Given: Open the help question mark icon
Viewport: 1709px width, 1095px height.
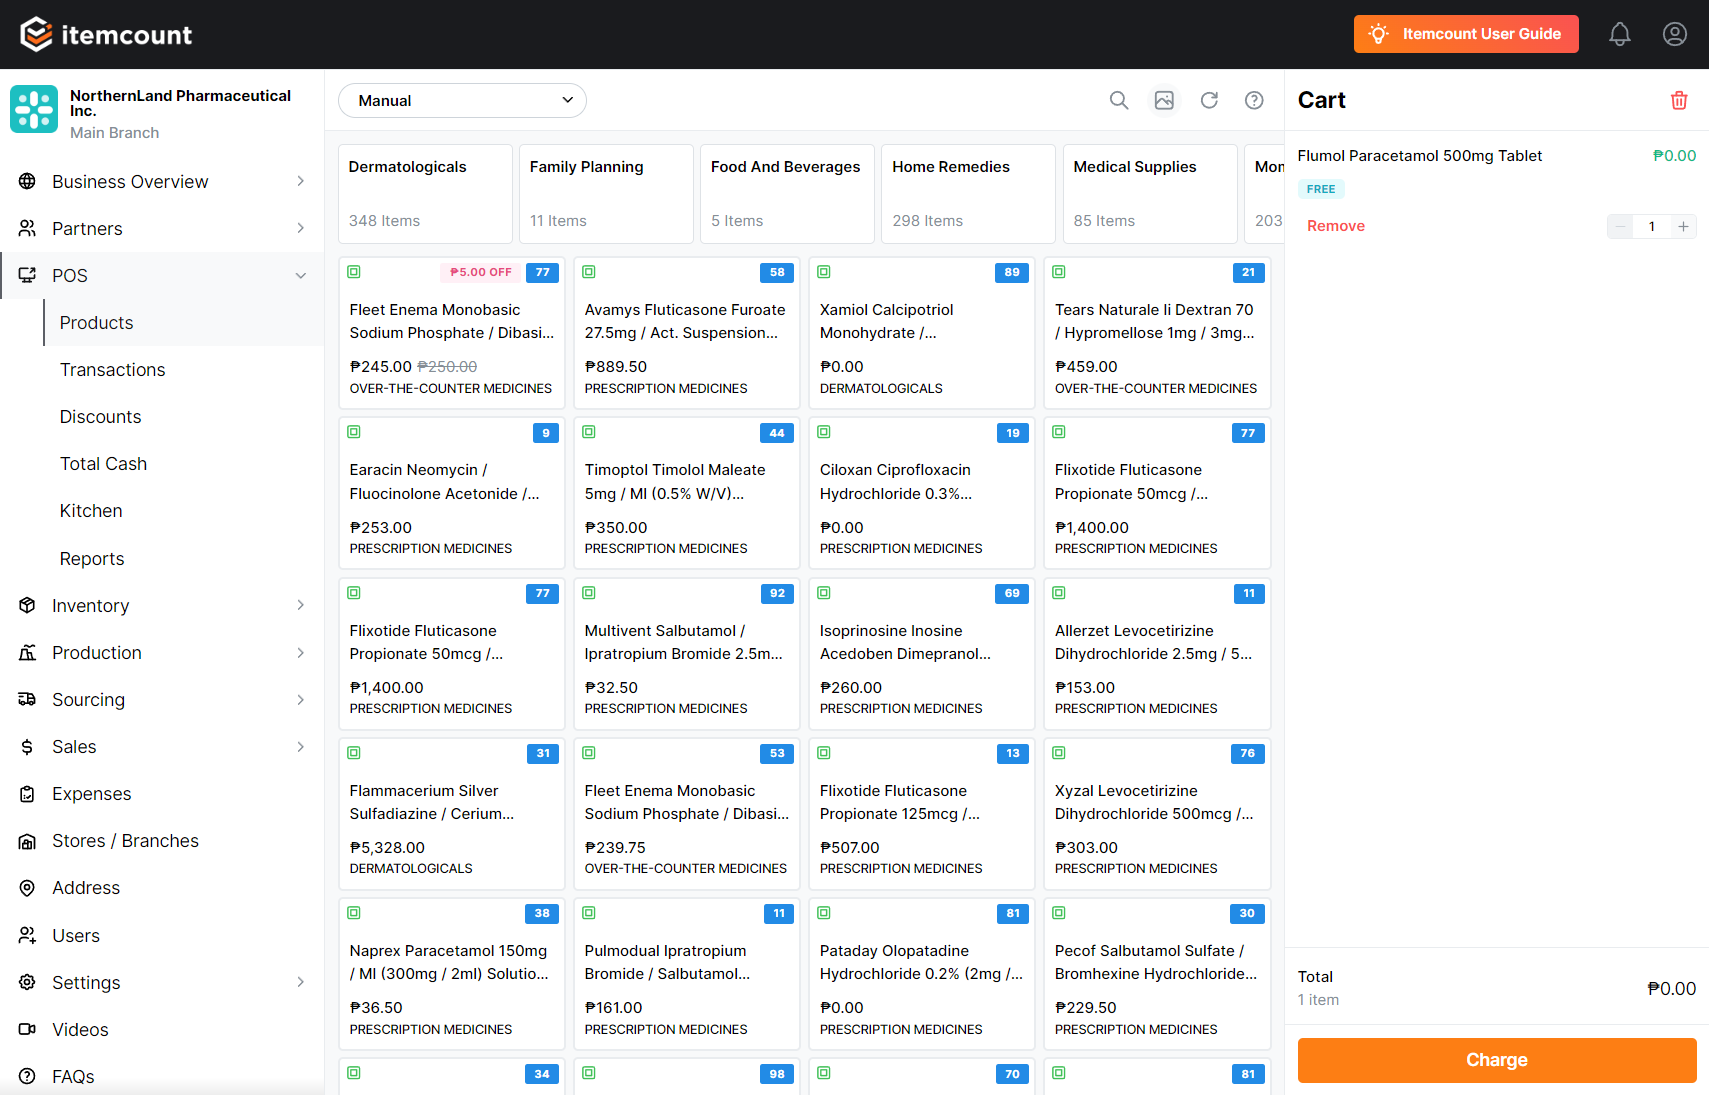Looking at the screenshot, I should point(1254,100).
